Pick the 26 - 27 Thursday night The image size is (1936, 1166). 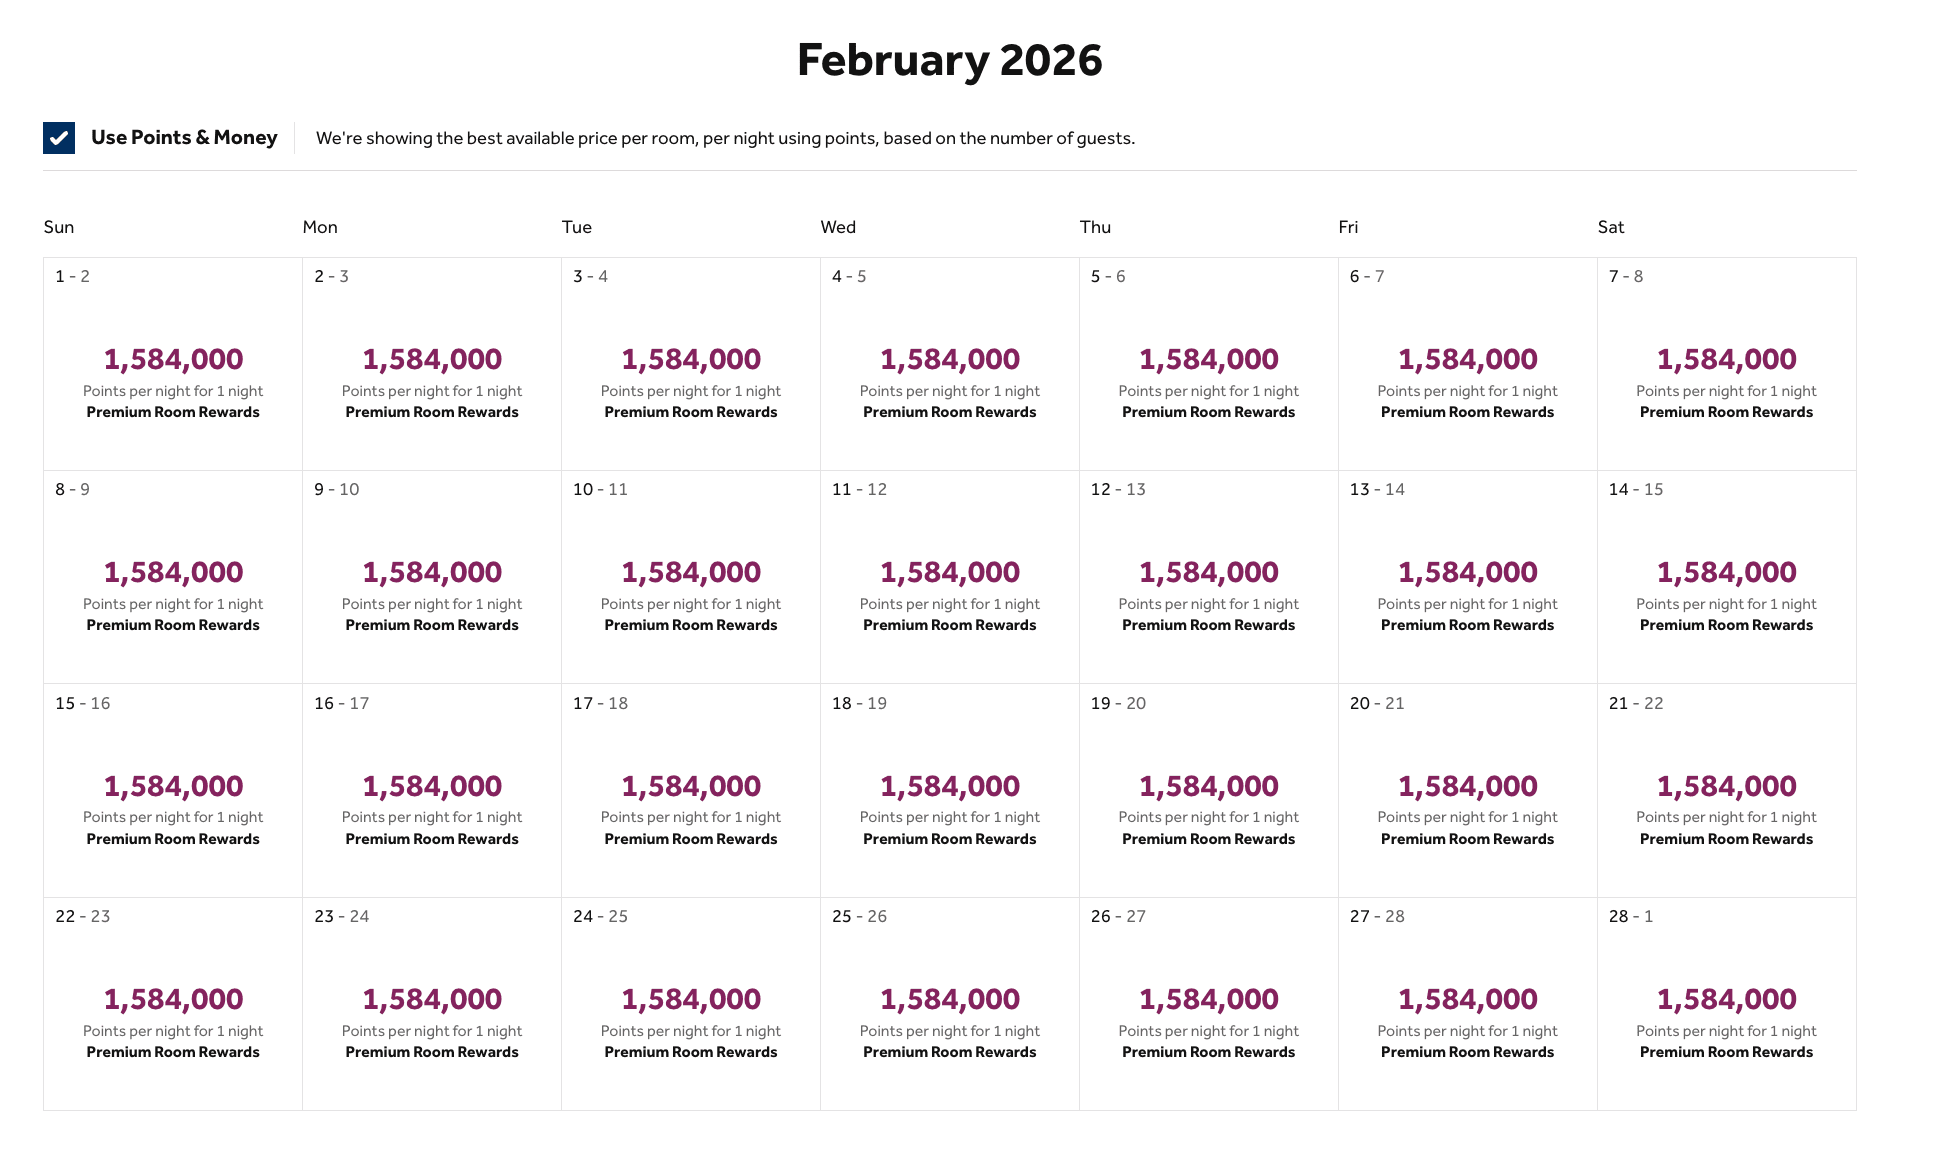tap(1208, 1004)
